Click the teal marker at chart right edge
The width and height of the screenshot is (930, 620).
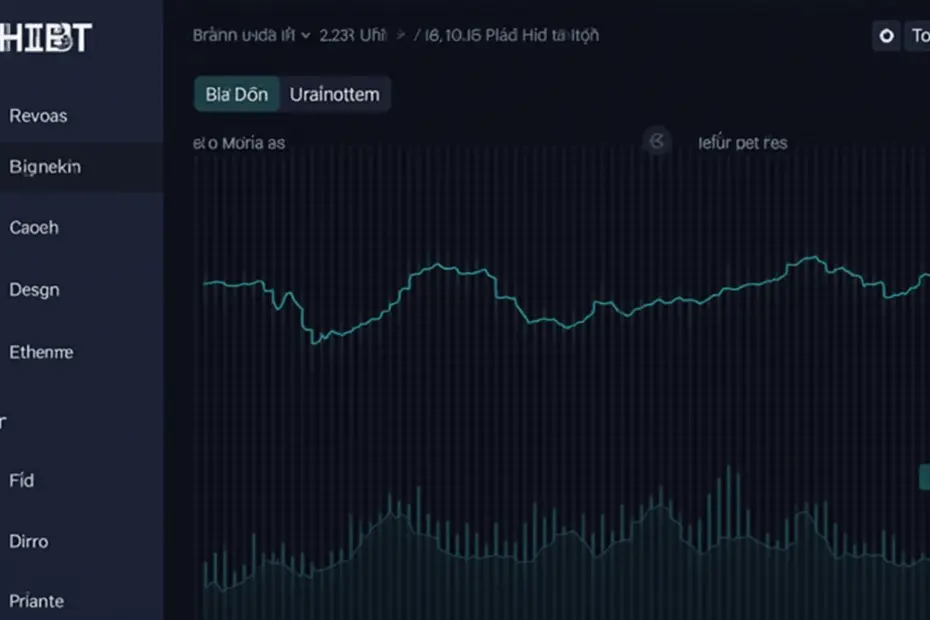pos(924,477)
